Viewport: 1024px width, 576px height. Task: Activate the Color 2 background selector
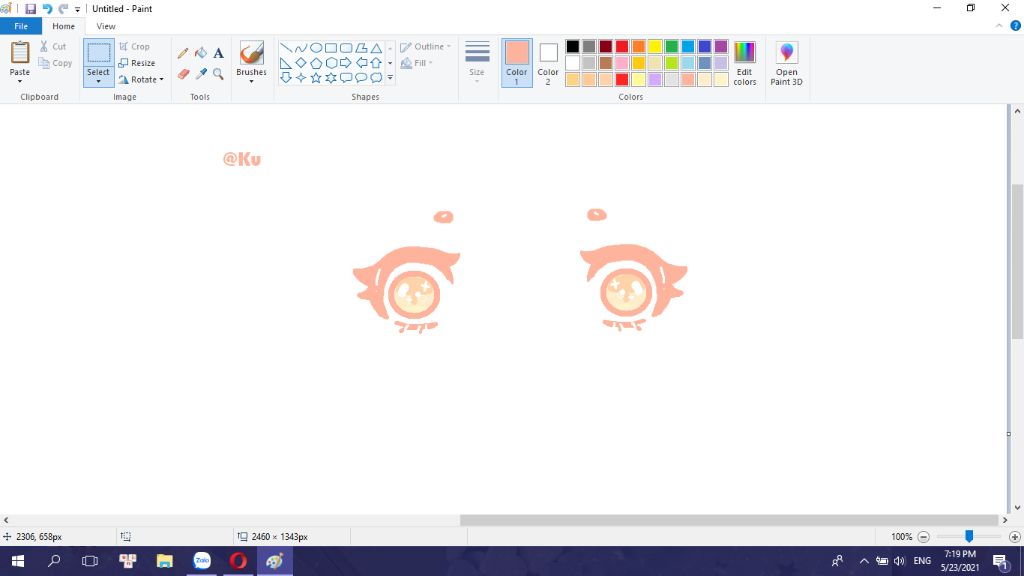tap(548, 63)
